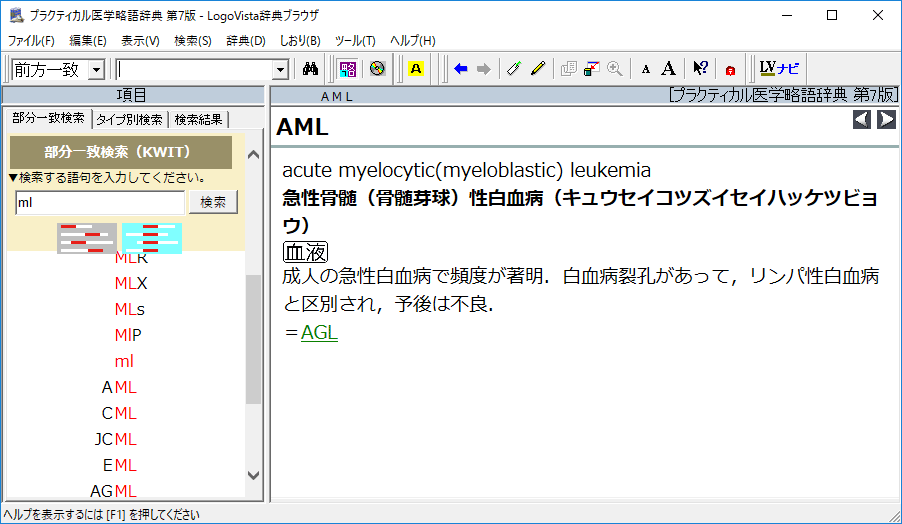Click the 項目 panel header
Image resolution: width=902 pixels, height=524 pixels.
pos(132,95)
